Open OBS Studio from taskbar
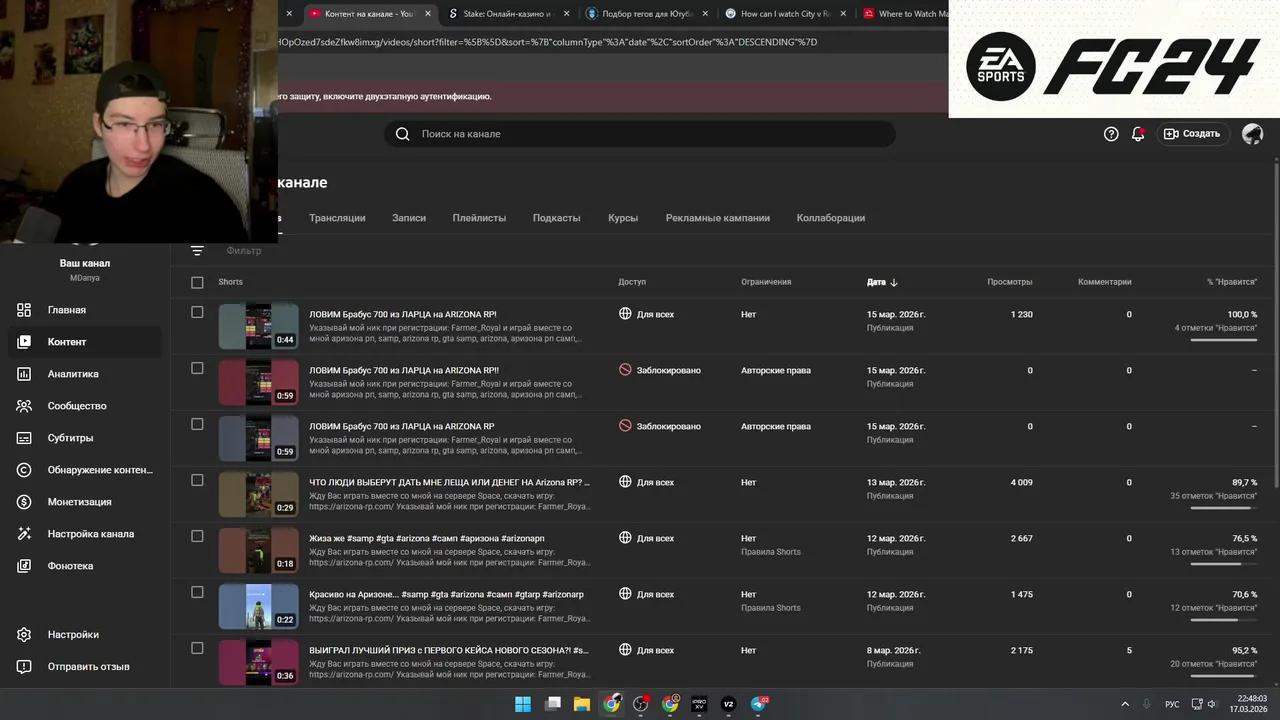 coord(641,704)
